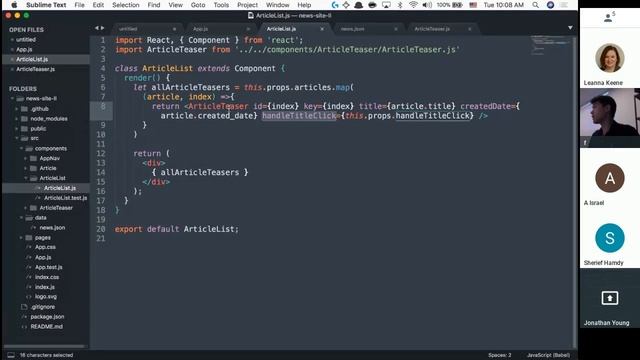640x360 pixels.
Task: Open README.md in the sidebar
Action: click(x=47, y=327)
